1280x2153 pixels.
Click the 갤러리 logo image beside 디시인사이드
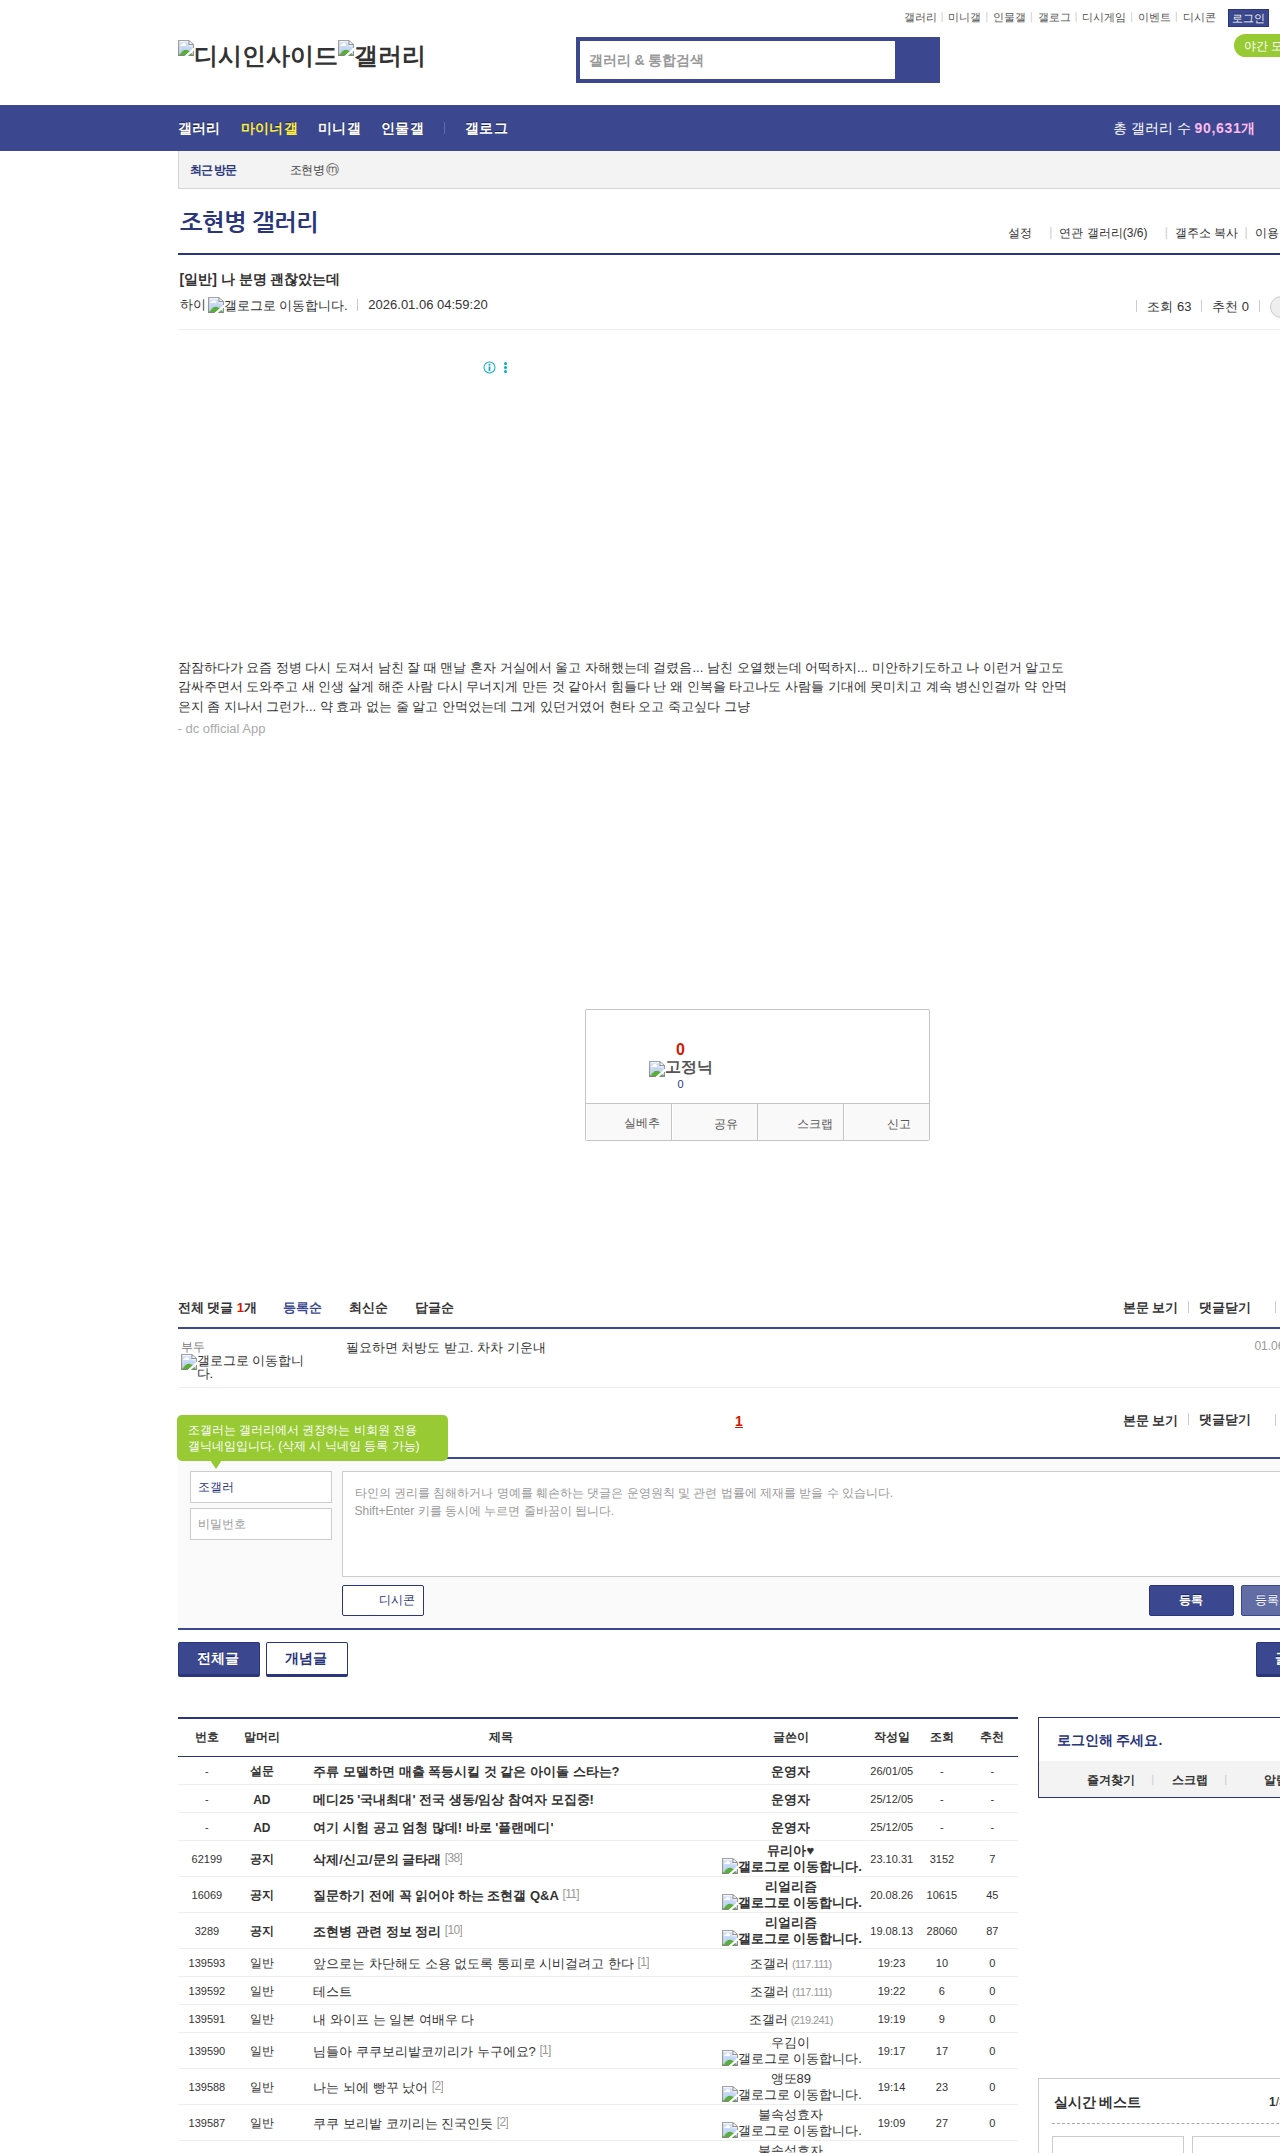[x=381, y=55]
